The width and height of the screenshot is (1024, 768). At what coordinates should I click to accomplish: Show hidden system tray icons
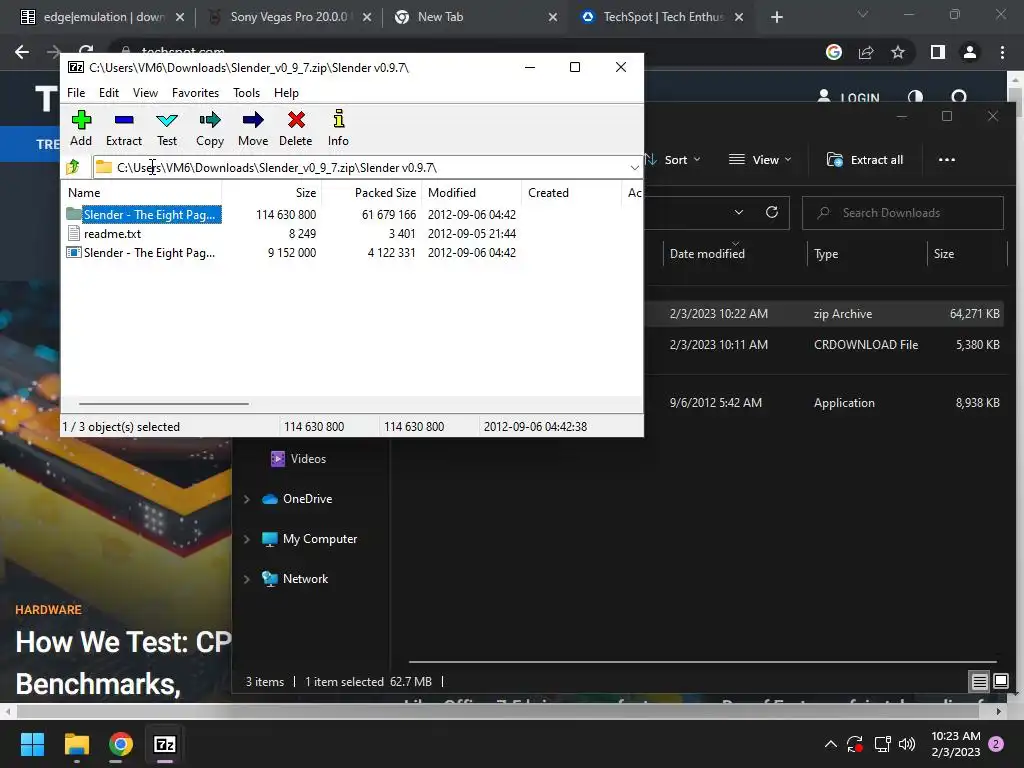(x=830, y=744)
